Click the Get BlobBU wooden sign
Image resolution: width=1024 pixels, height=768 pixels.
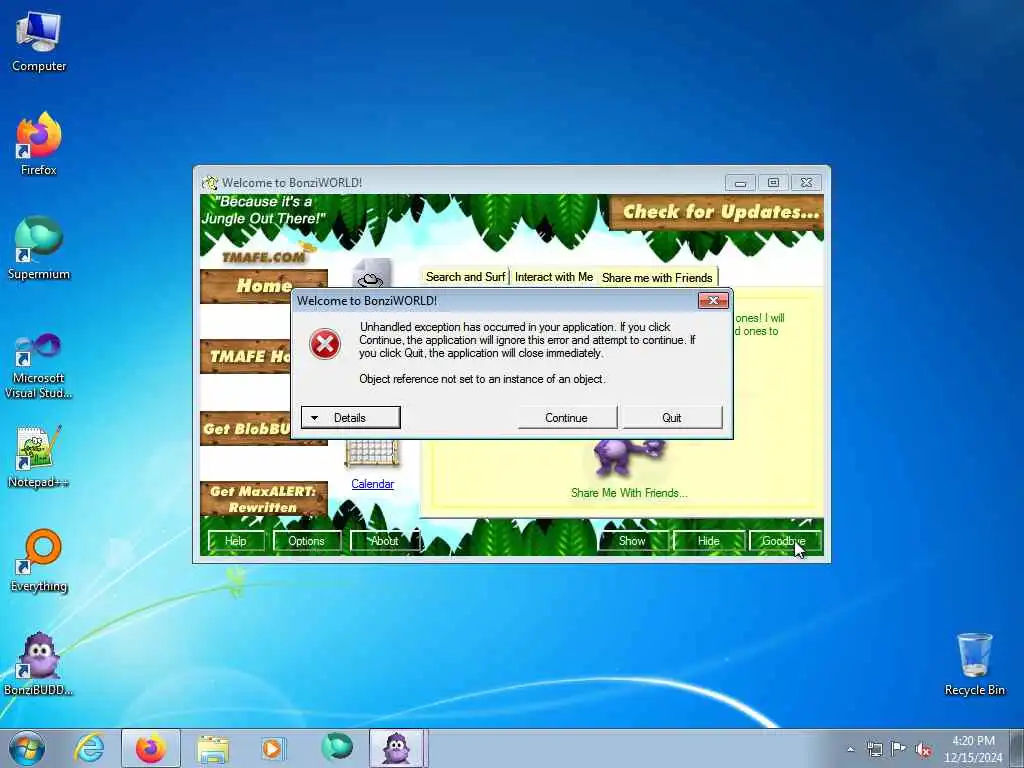point(246,428)
